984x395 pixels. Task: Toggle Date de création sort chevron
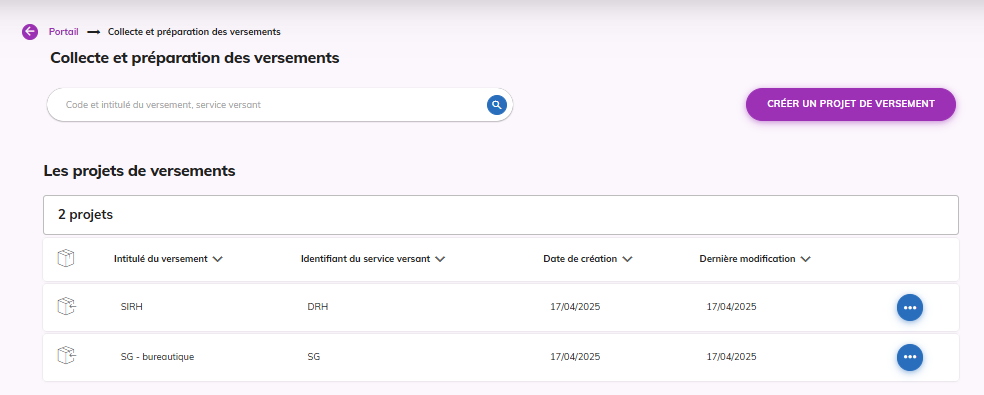(627, 259)
